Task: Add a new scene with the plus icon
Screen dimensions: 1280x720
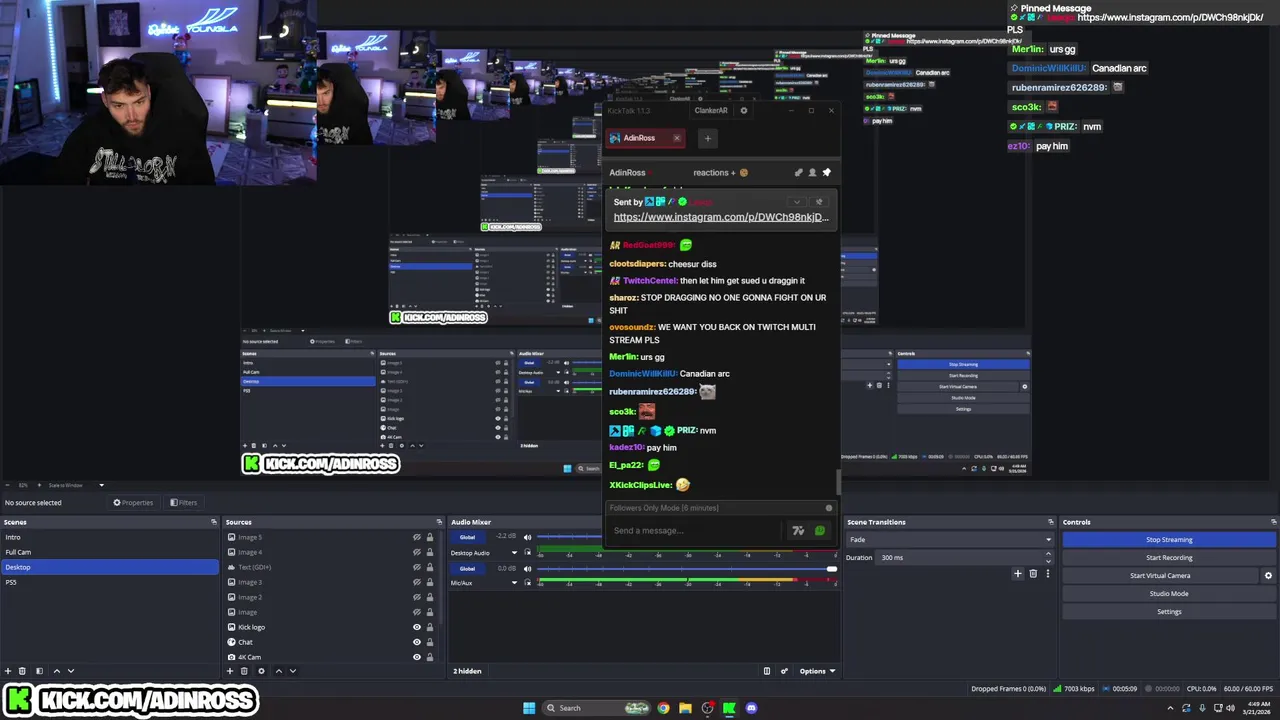Action: tap(8, 671)
